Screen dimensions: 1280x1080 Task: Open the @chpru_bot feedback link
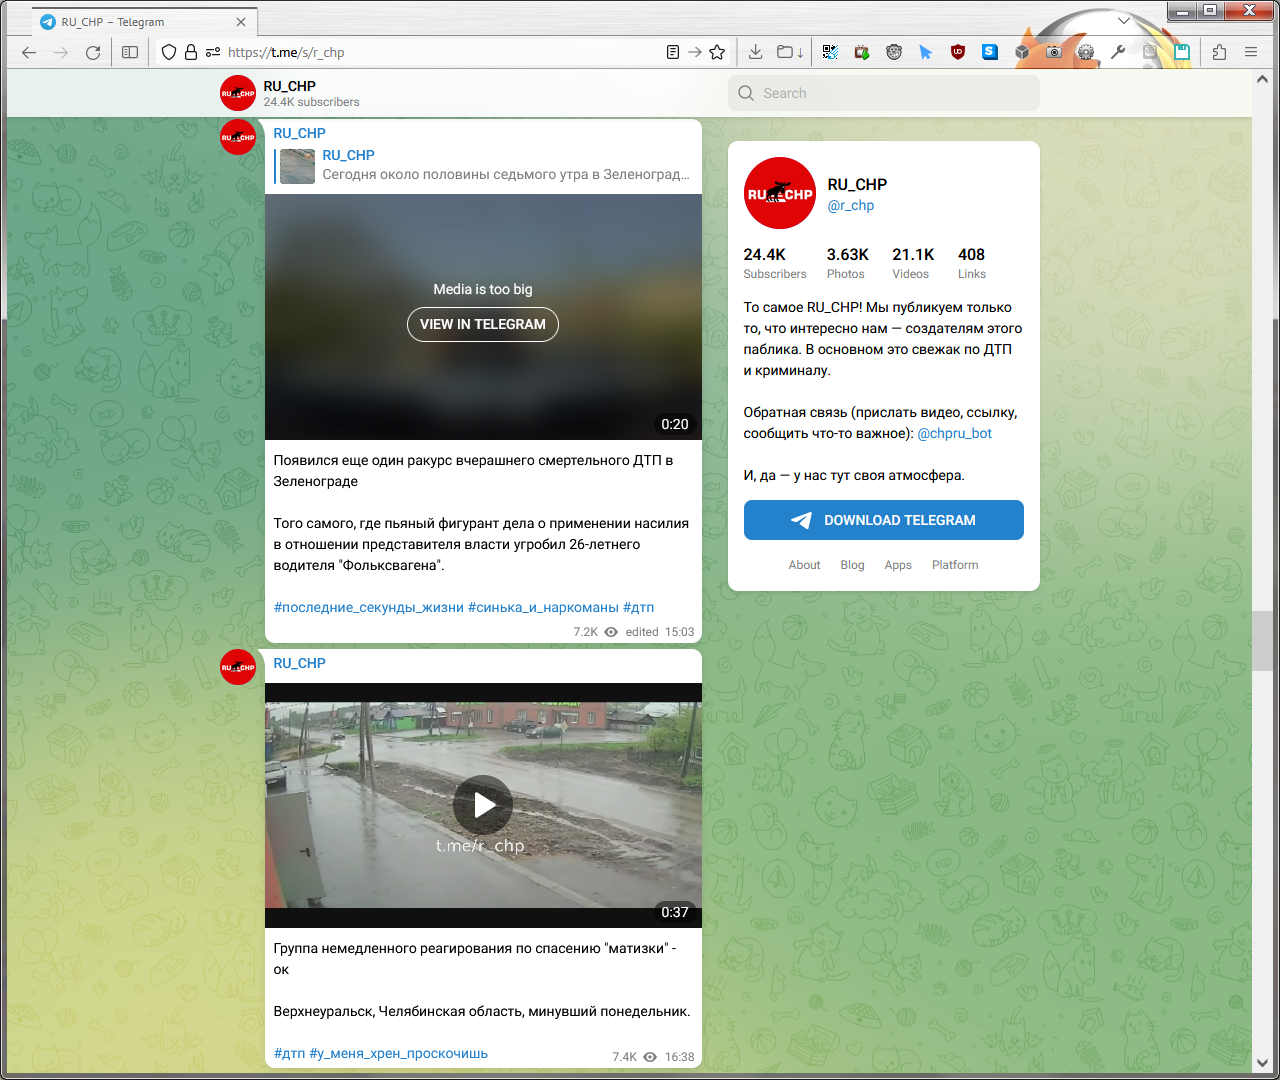(x=955, y=433)
